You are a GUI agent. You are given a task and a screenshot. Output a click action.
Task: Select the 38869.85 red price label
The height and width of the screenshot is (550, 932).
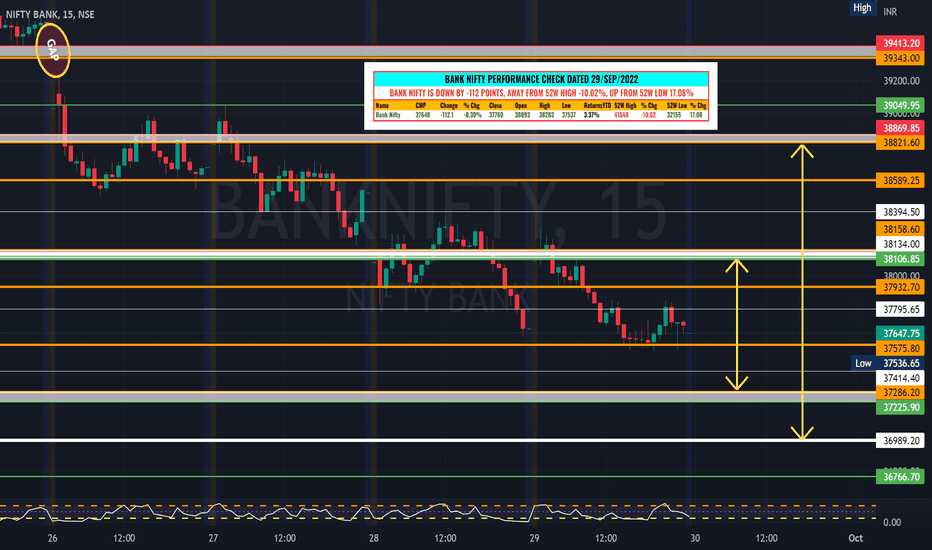coord(900,128)
